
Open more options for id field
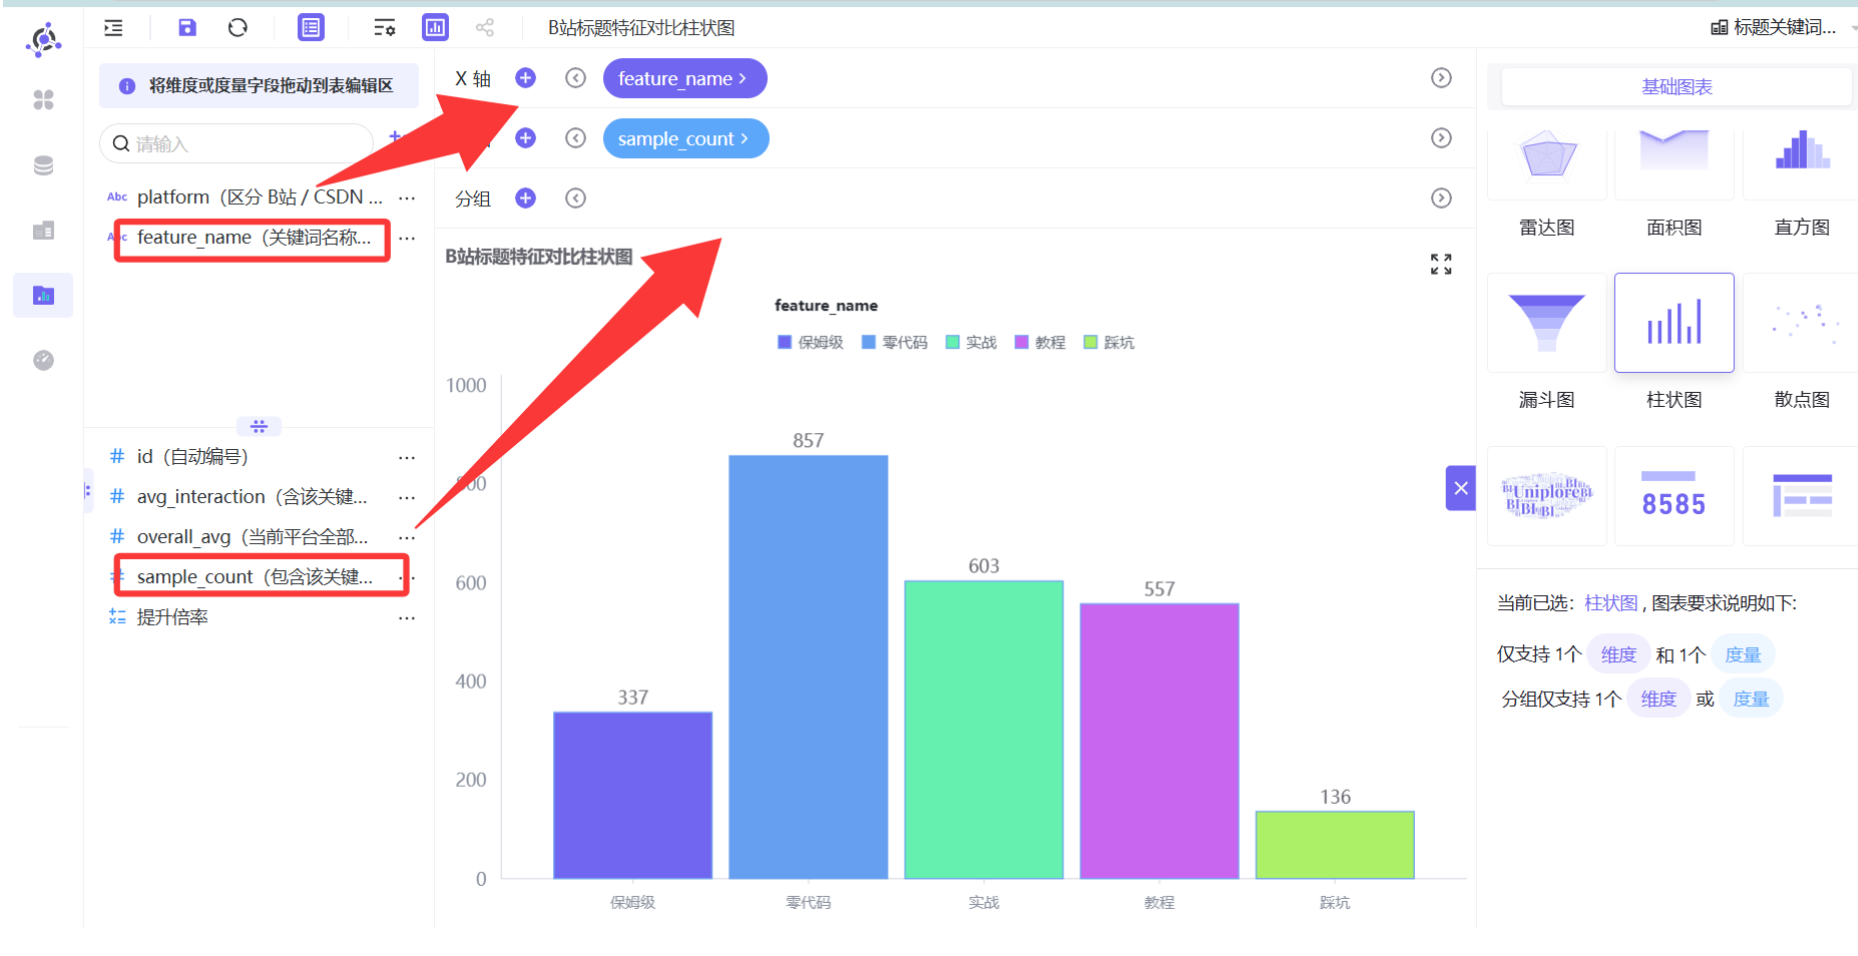coord(407,457)
